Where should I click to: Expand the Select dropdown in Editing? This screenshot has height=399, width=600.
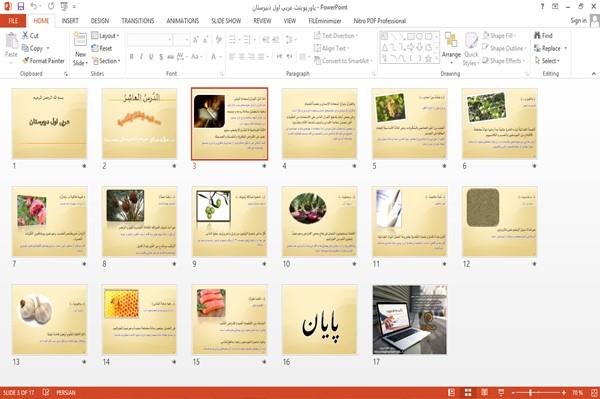547,61
